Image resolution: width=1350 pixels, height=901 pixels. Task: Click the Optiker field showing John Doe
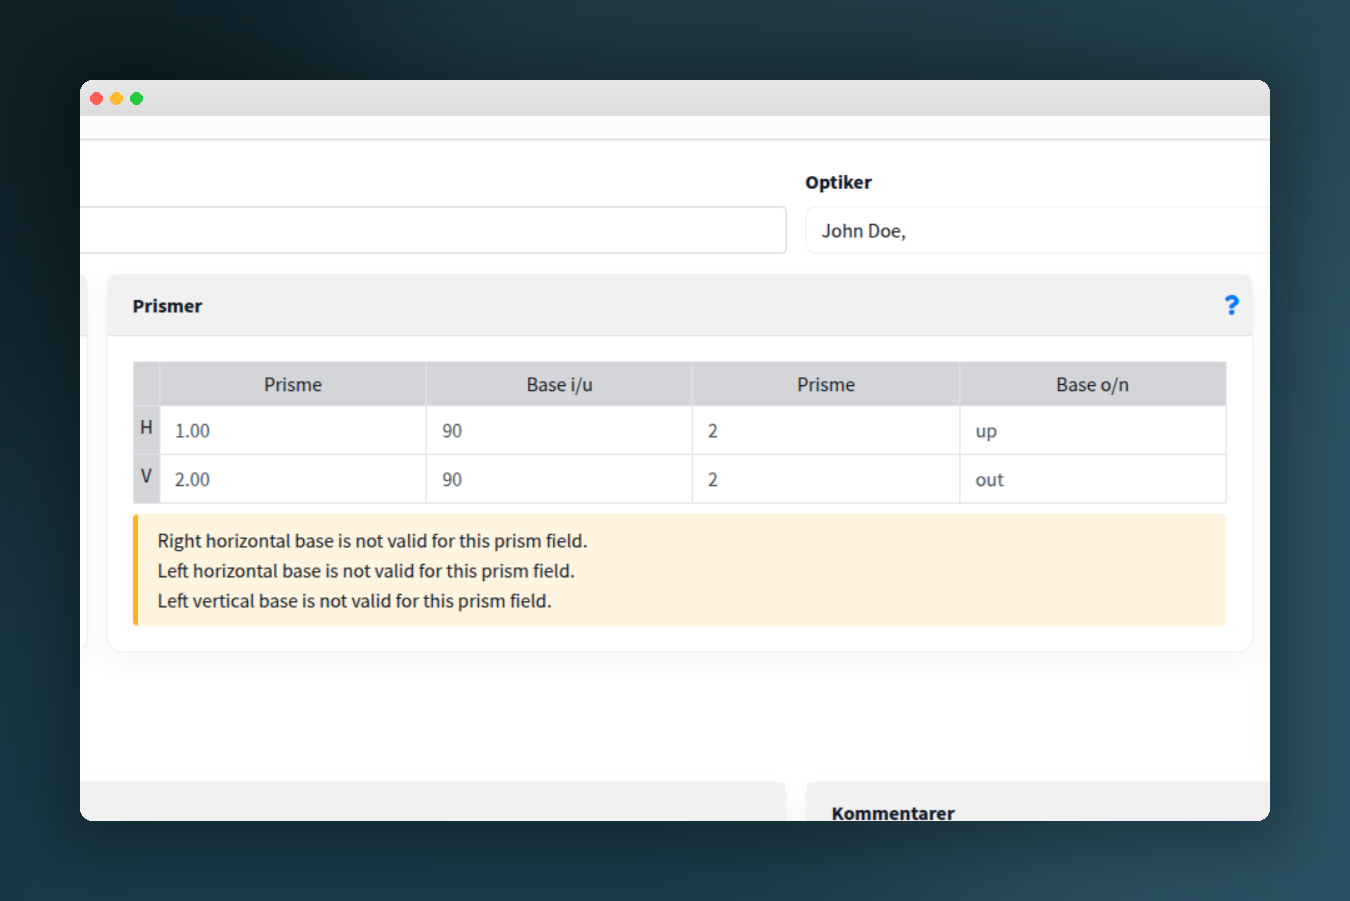pos(1037,231)
